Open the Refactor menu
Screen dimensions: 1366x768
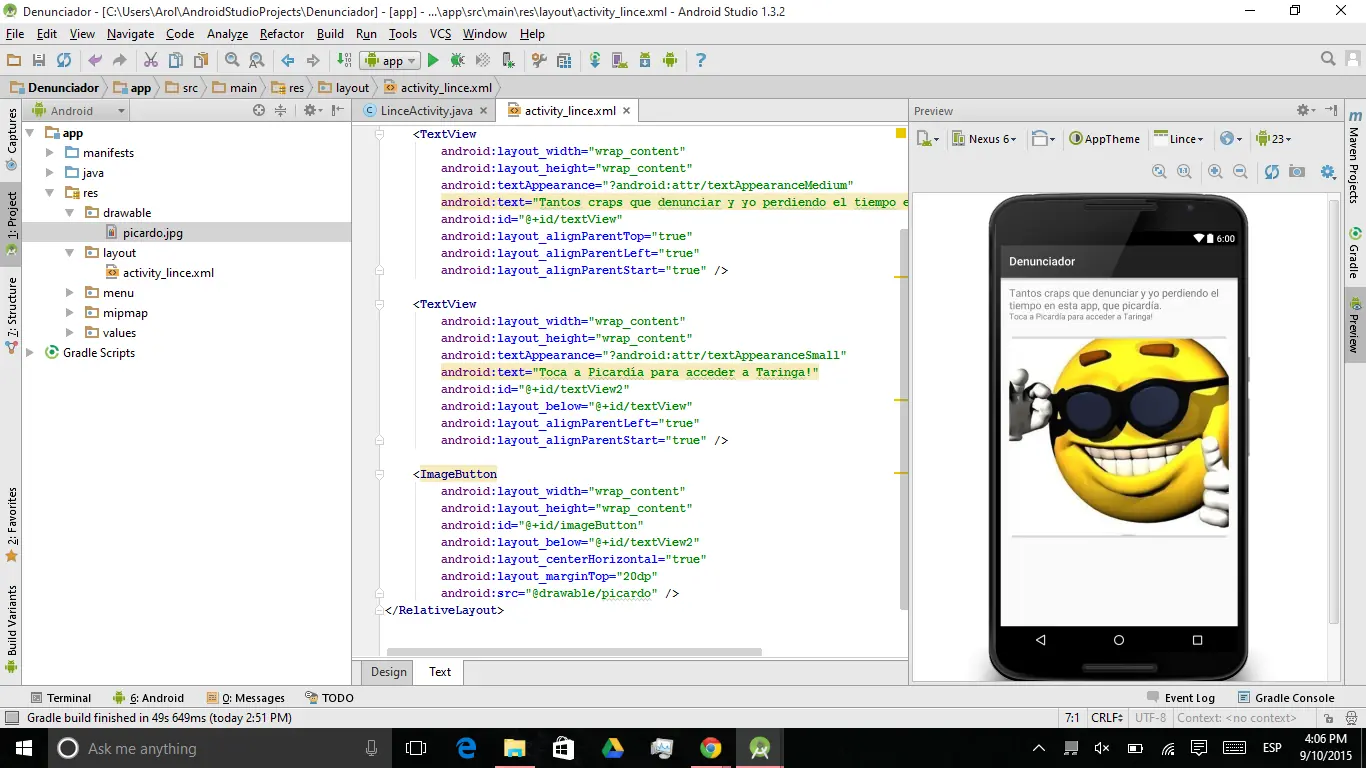[281, 34]
